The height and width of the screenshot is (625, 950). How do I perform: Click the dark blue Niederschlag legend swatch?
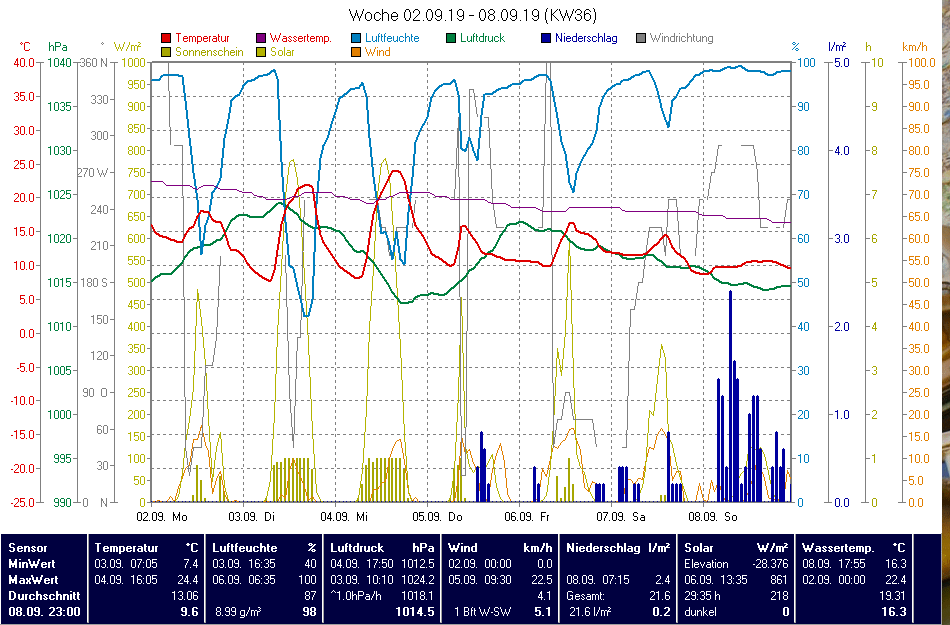(546, 38)
